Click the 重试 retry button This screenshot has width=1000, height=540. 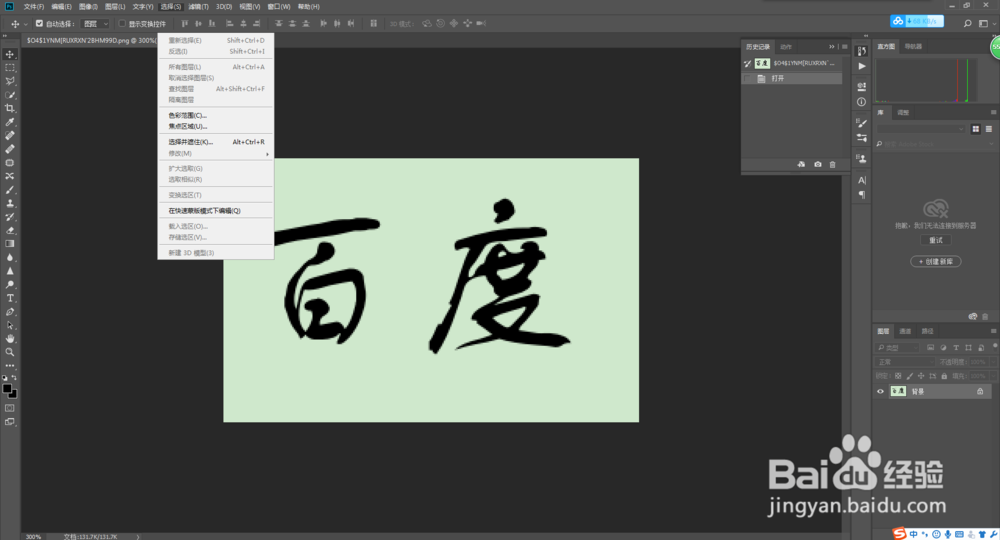(x=936, y=240)
